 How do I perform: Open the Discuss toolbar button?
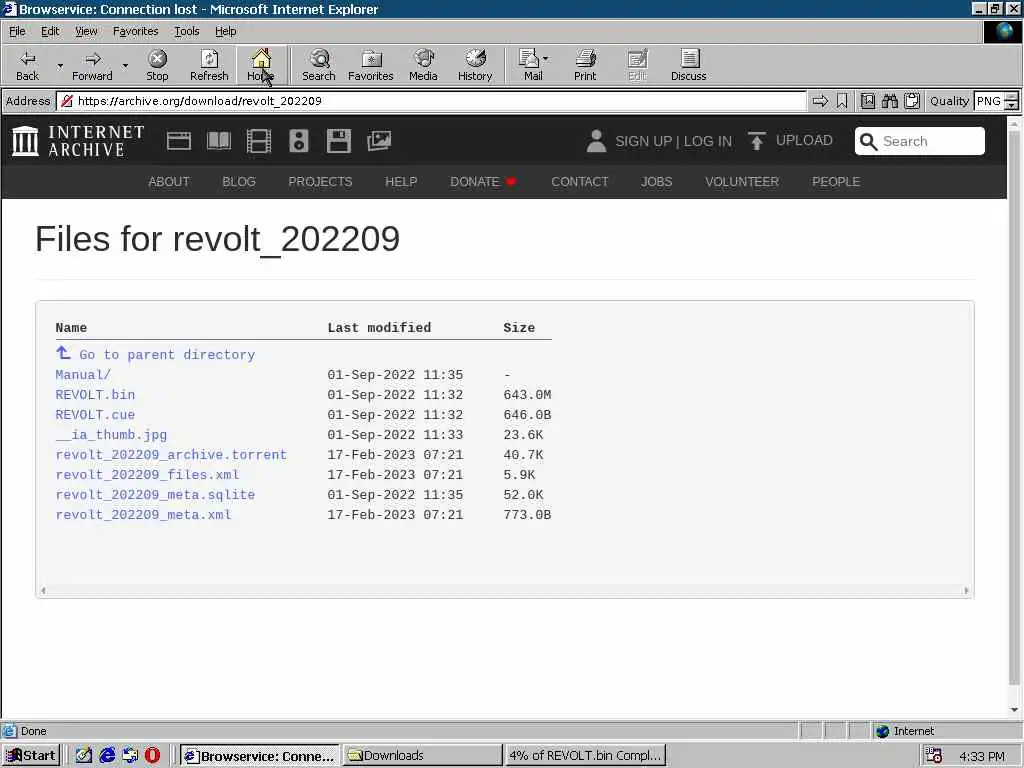click(x=688, y=65)
